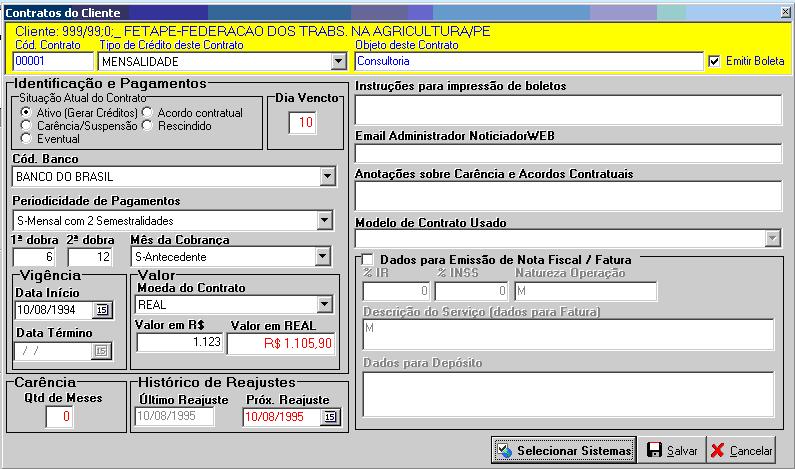Open calendar picker for Data Início
The height and width of the screenshot is (469, 795).
101,311
